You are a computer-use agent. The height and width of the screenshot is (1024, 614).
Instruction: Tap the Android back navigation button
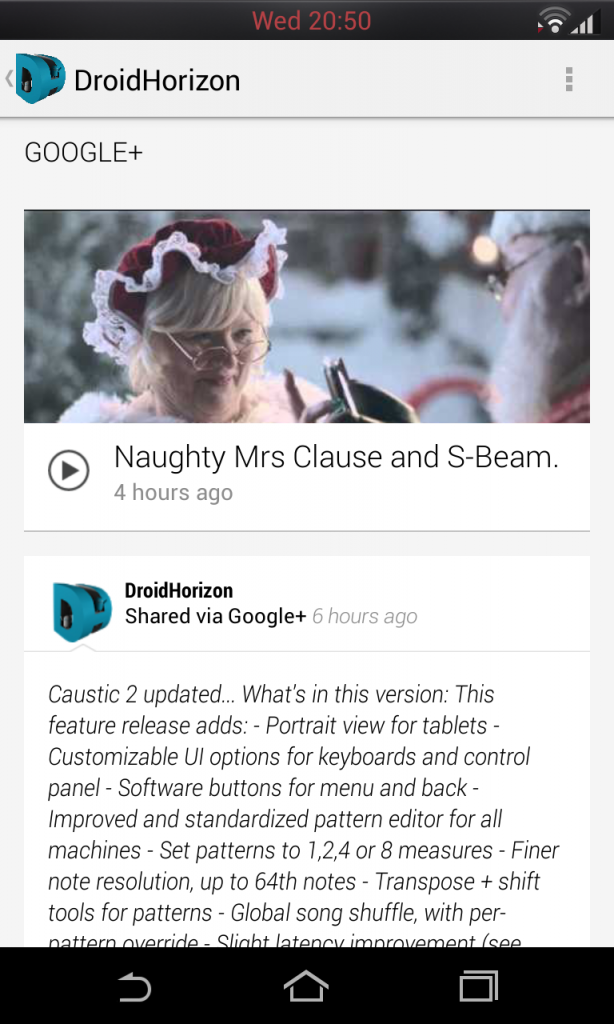[135, 985]
